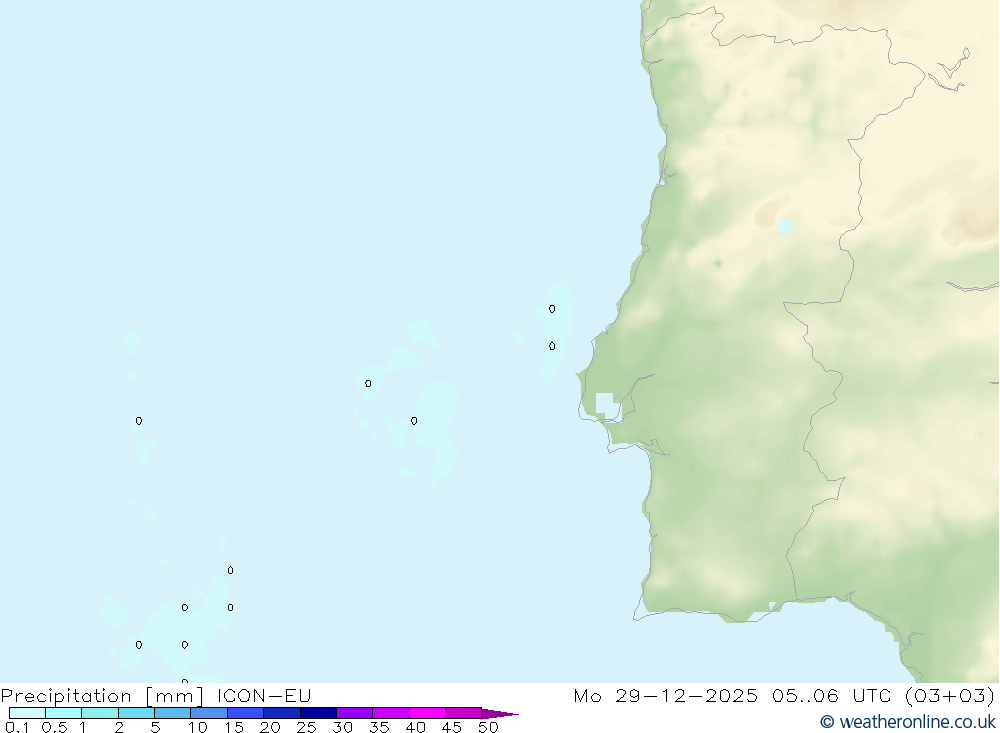Open the weatheronline.co.uk link

908,722
